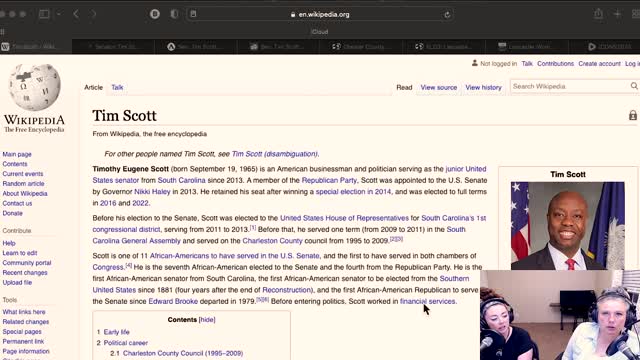Select the article's Talk tab
Screen dimensions: 640x360
[117, 87]
